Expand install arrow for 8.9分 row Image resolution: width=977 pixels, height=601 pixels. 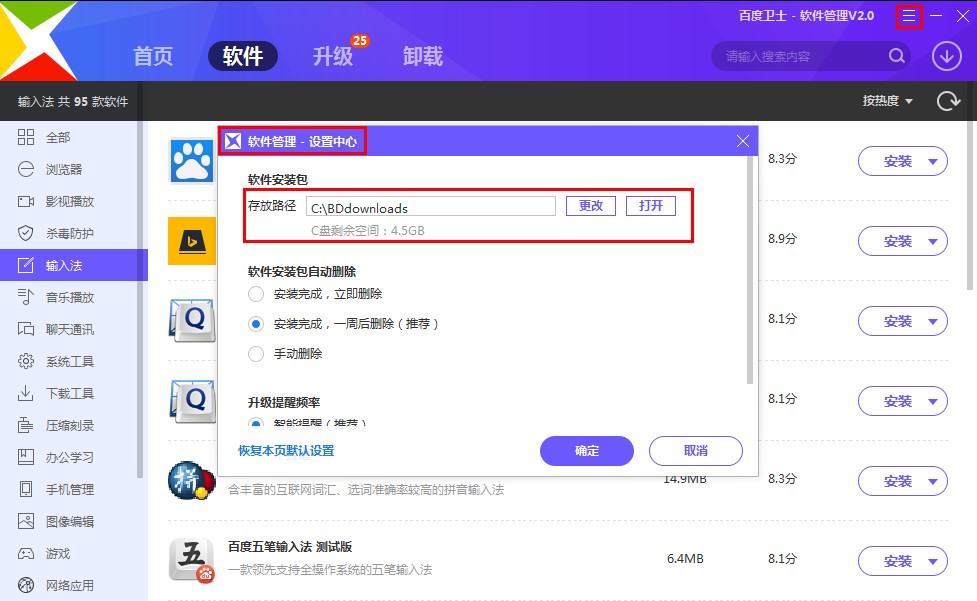click(x=932, y=241)
